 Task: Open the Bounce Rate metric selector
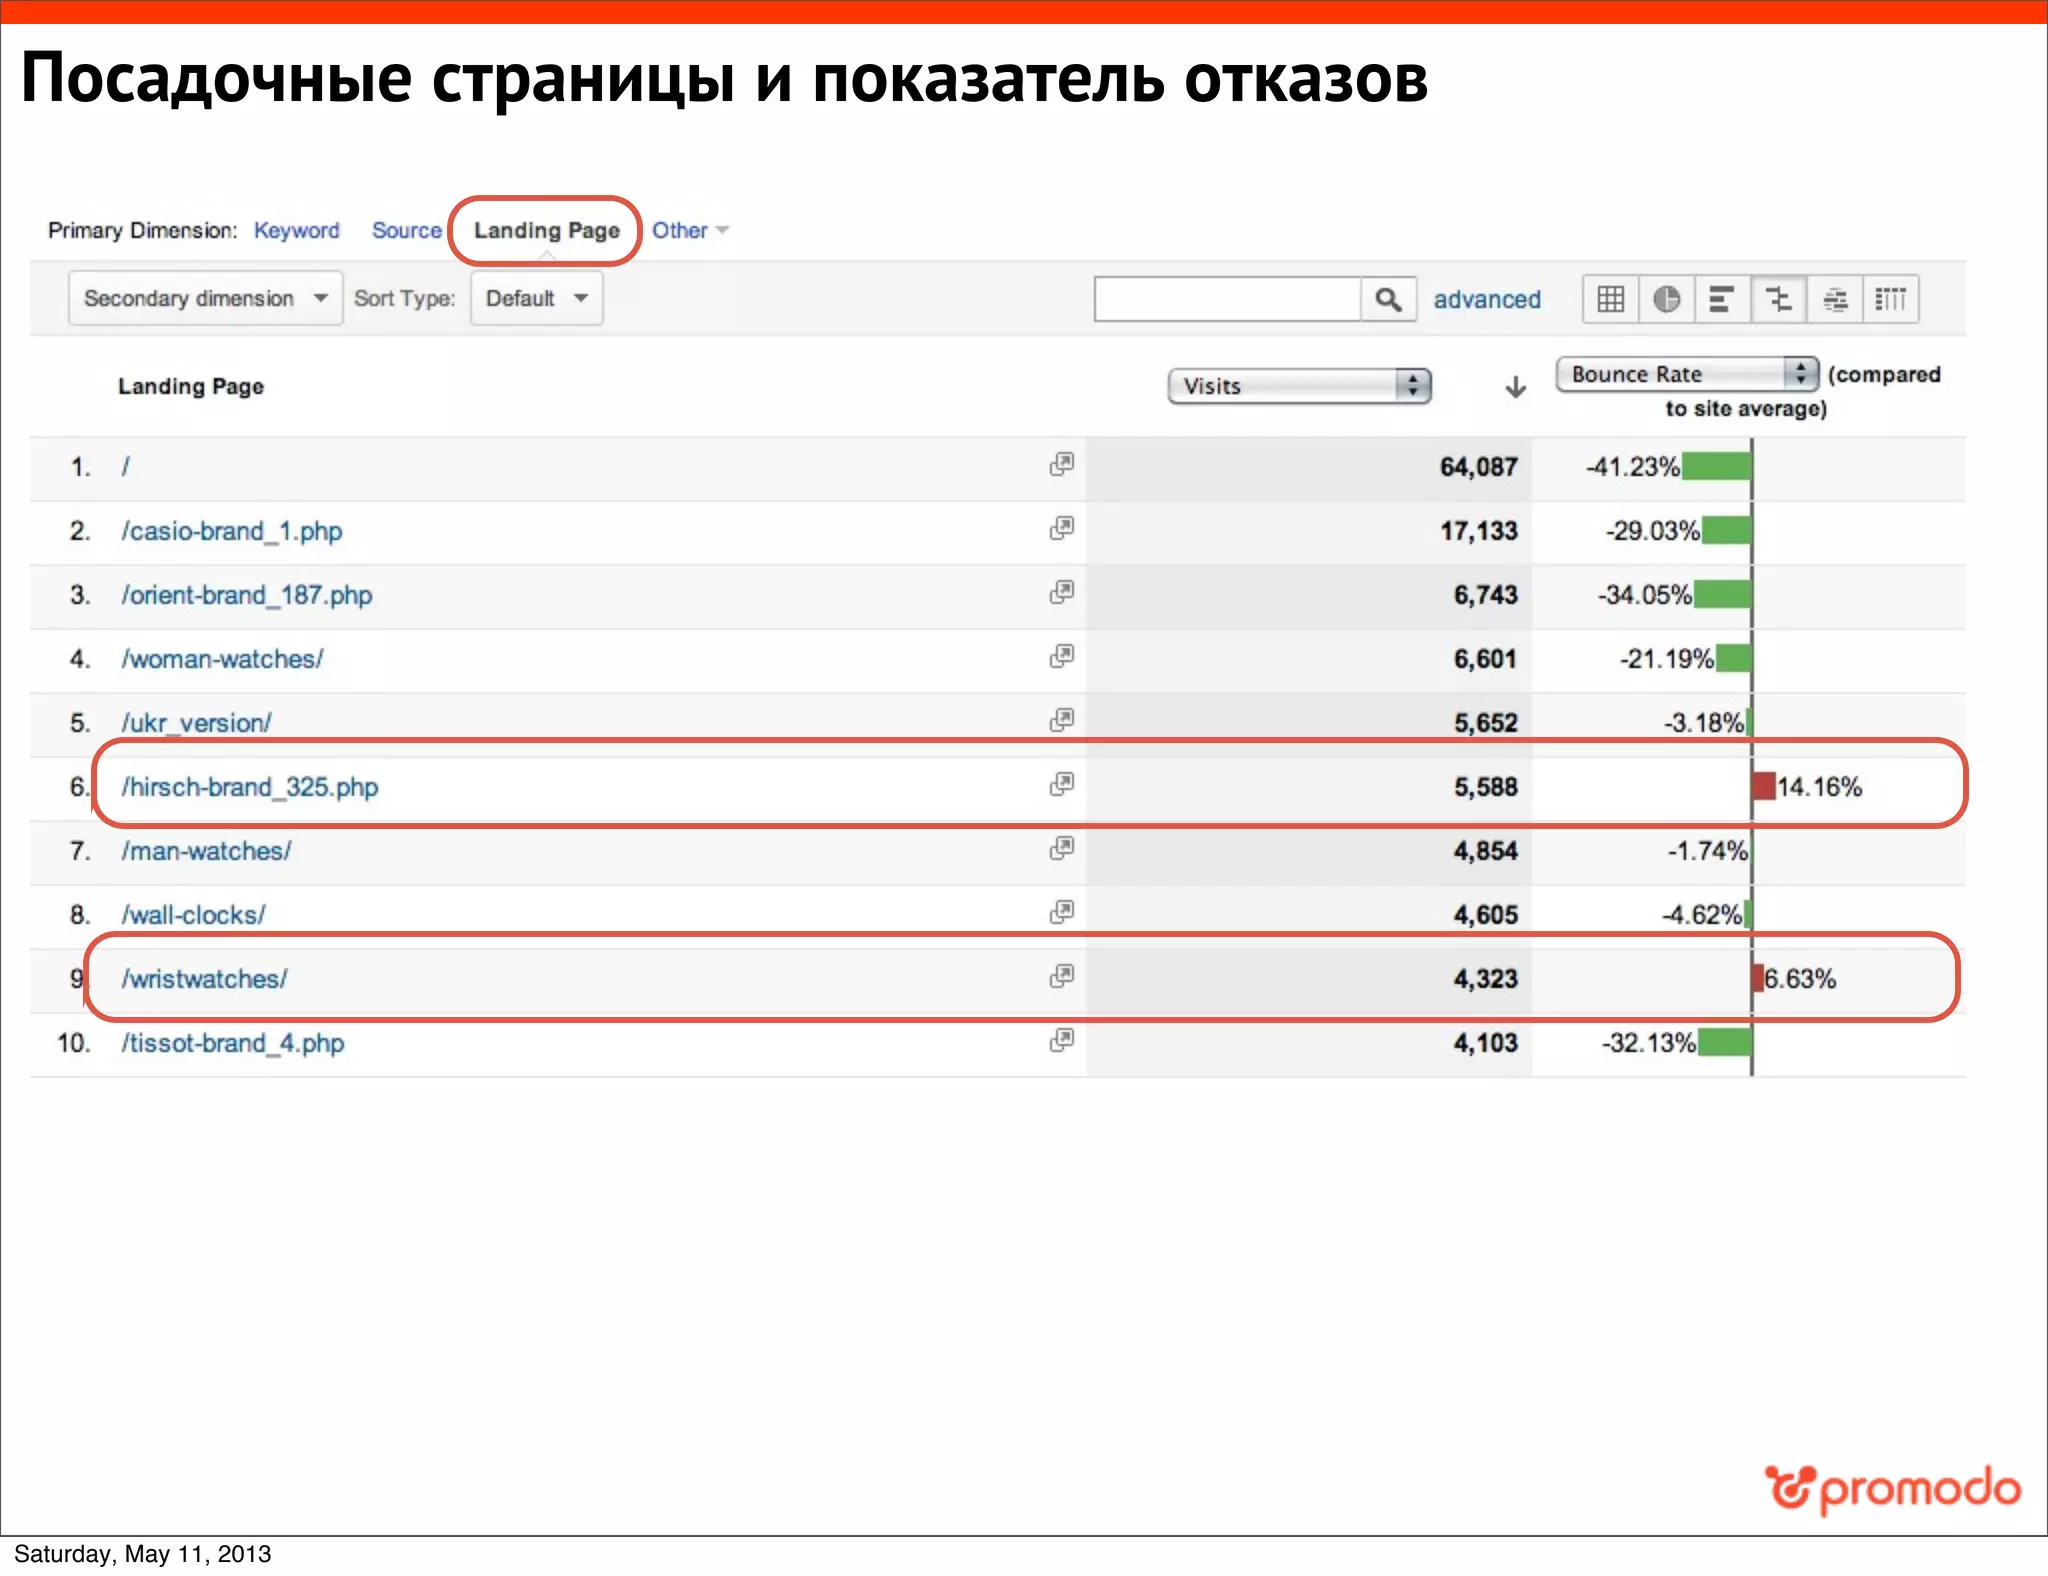[1686, 374]
